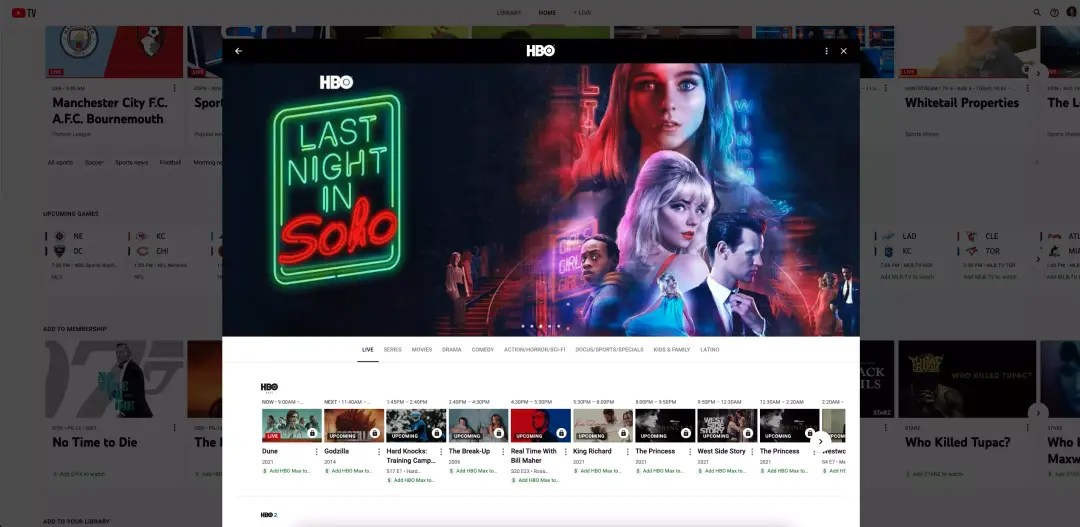The height and width of the screenshot is (527, 1080).
Task: Click lock icon on Godzilla thumbnail
Action: coord(375,433)
